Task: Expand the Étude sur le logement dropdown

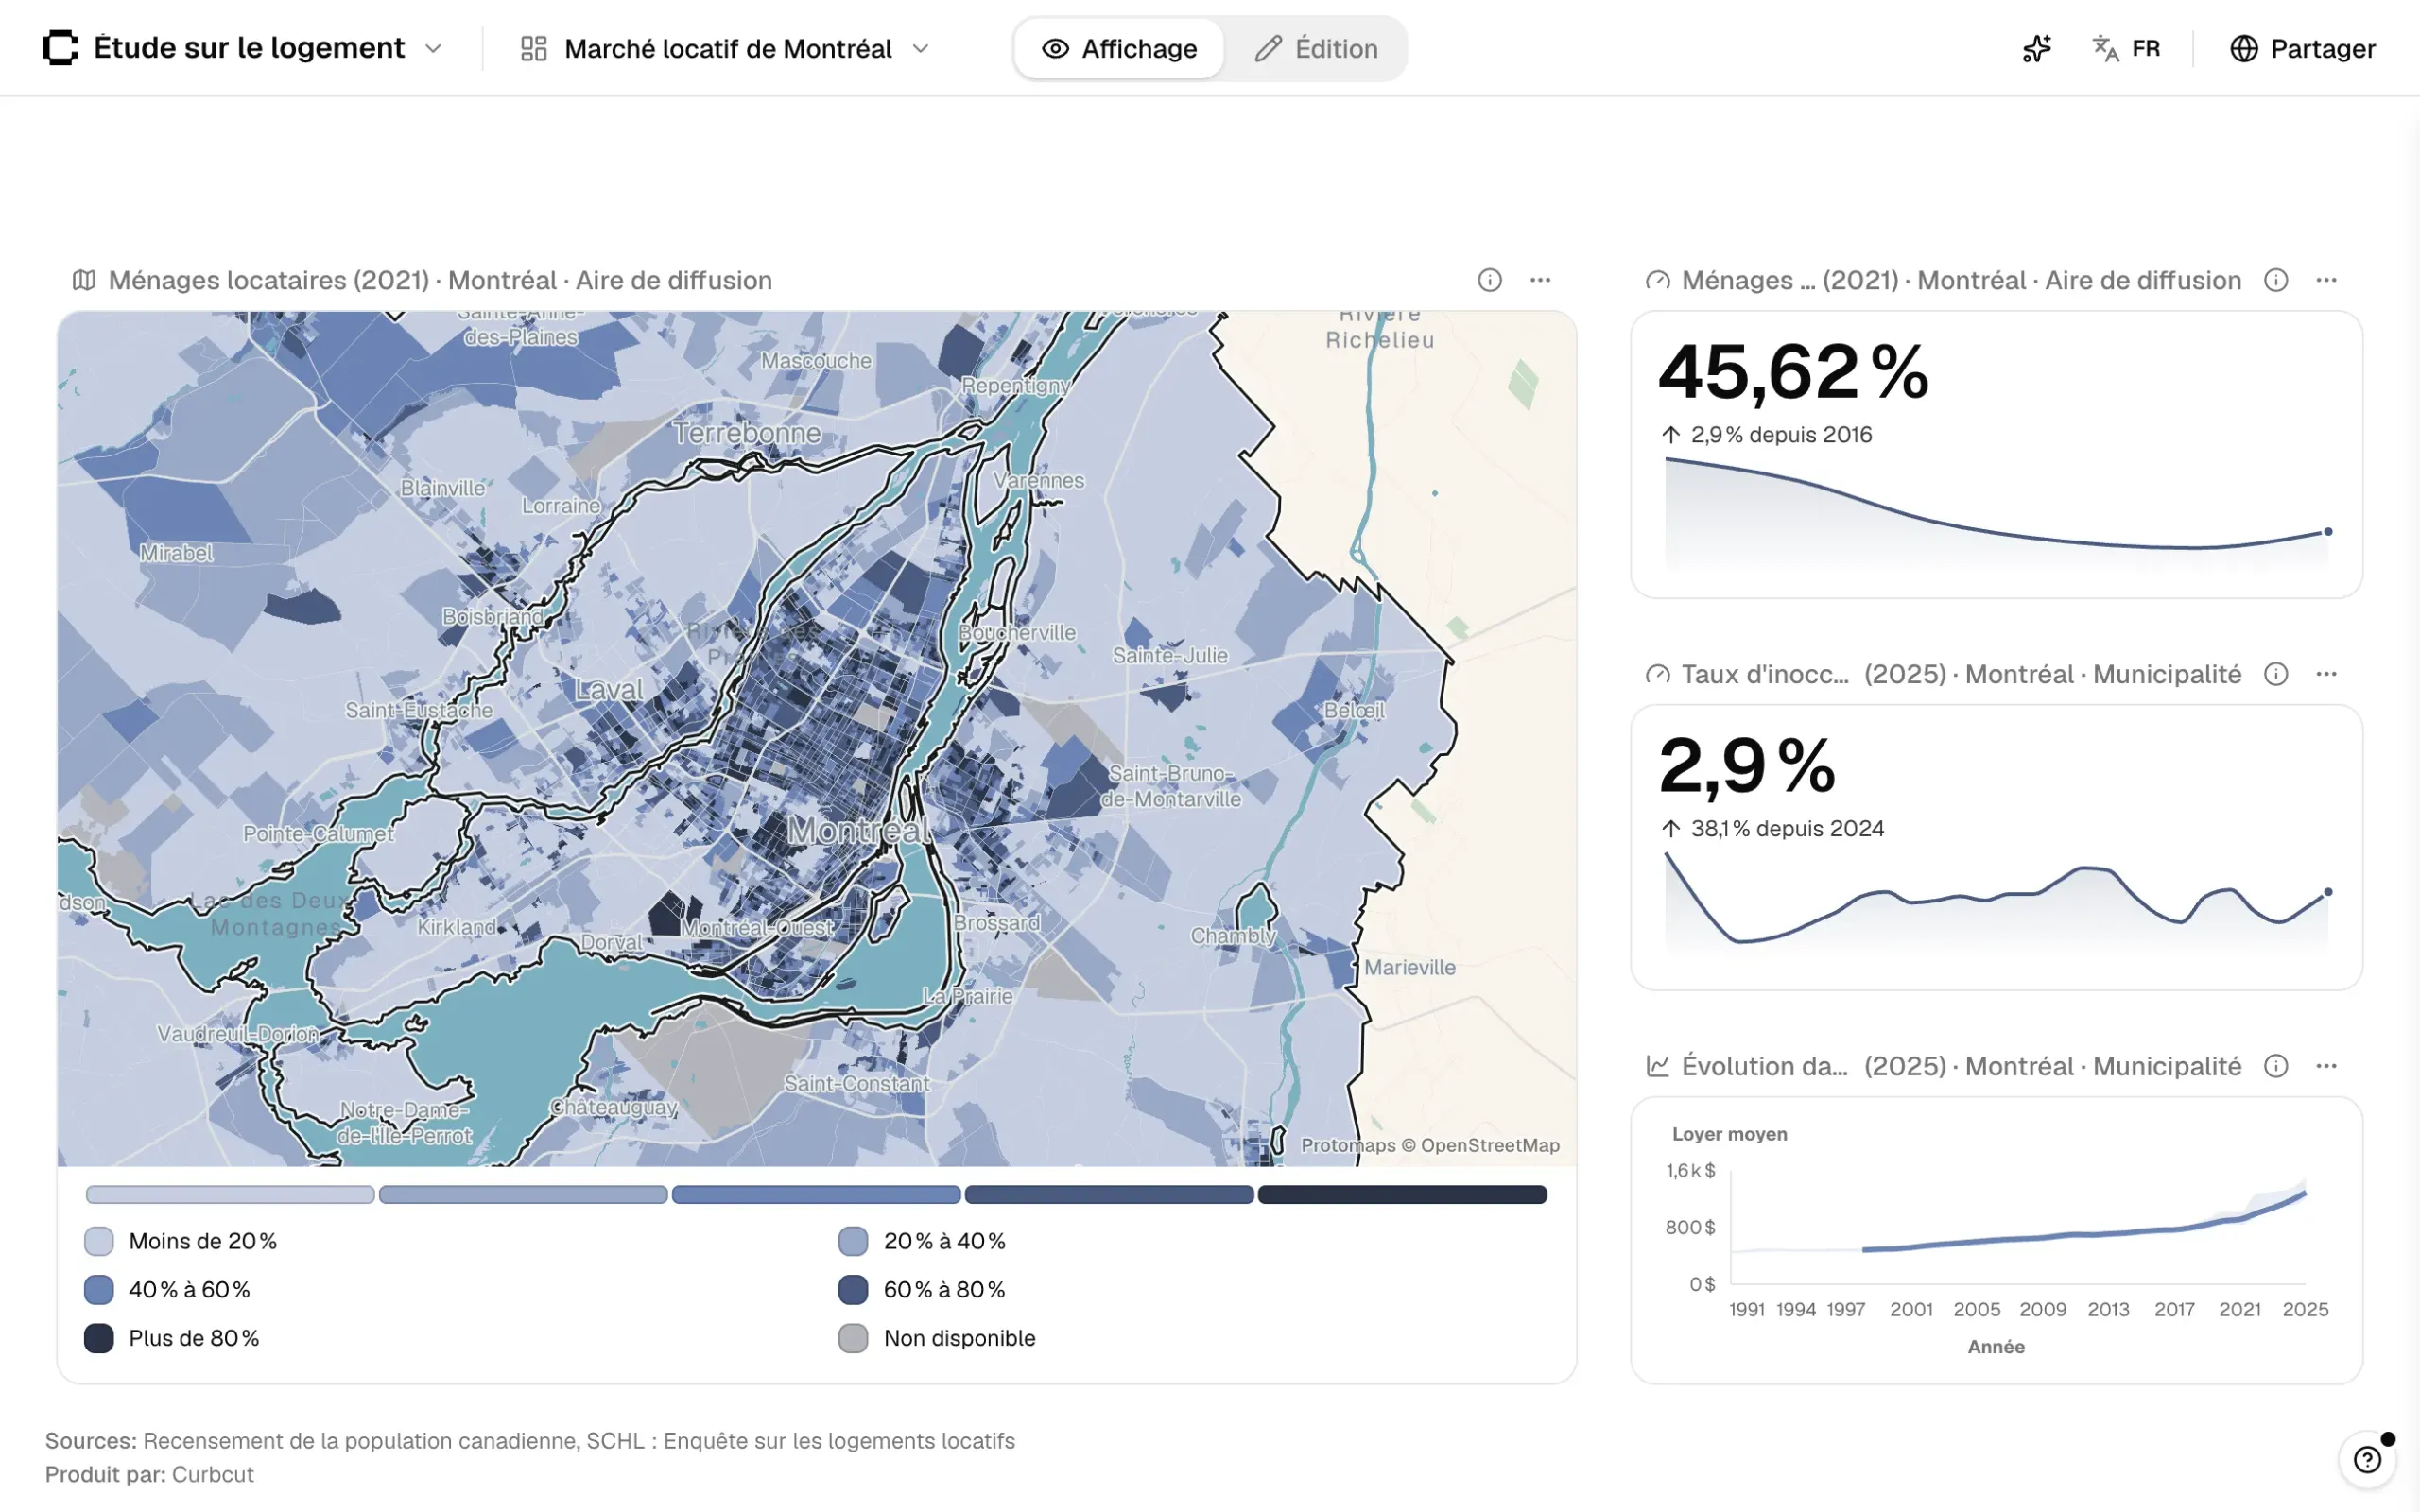Action: (x=433, y=48)
